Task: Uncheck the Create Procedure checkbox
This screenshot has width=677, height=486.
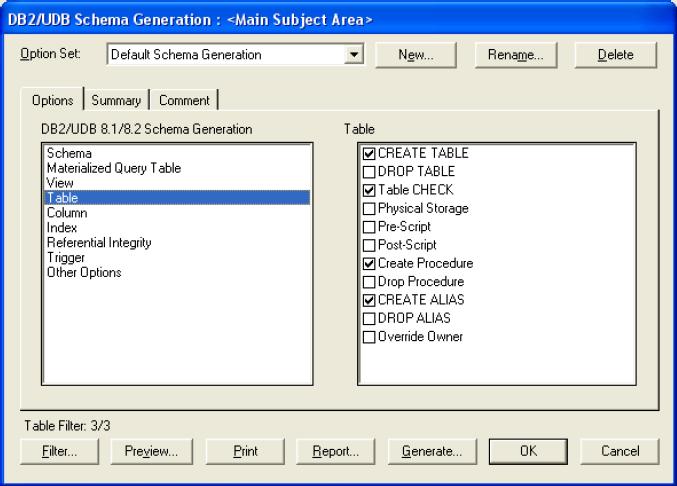Action: point(369,264)
